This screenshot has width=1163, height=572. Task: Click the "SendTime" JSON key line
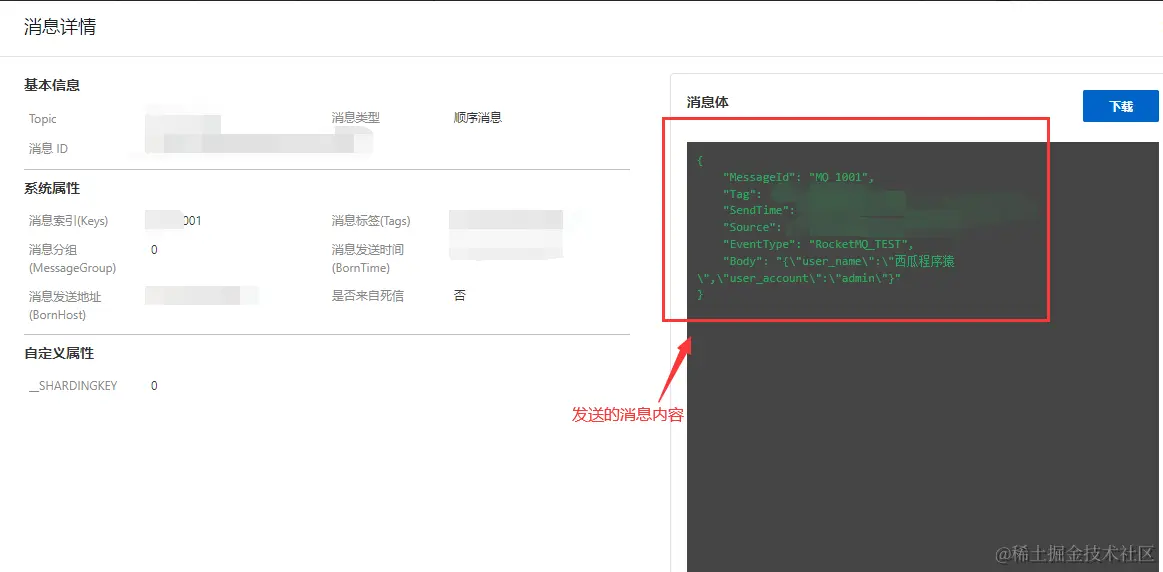pyautogui.click(x=759, y=210)
